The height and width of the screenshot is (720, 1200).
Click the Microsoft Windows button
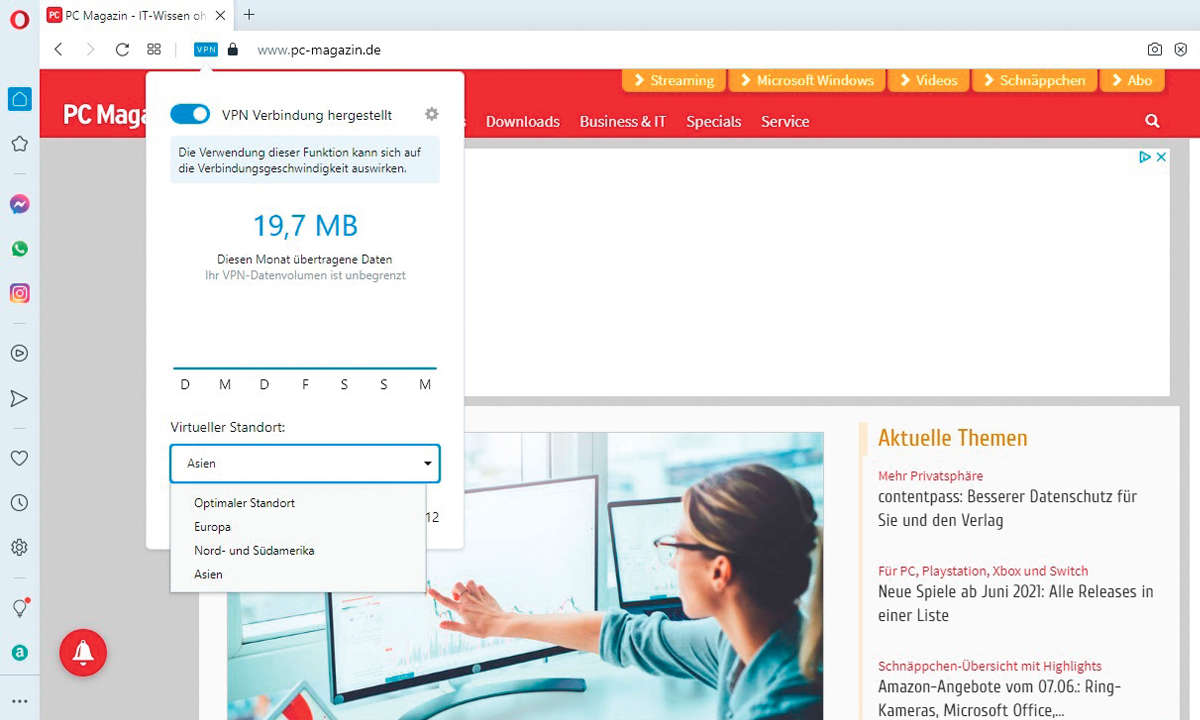tap(806, 80)
